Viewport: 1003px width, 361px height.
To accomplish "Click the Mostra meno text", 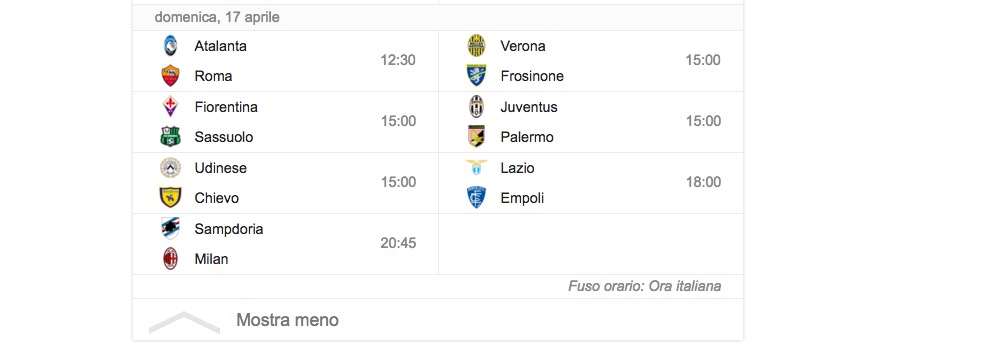I will click(x=287, y=320).
